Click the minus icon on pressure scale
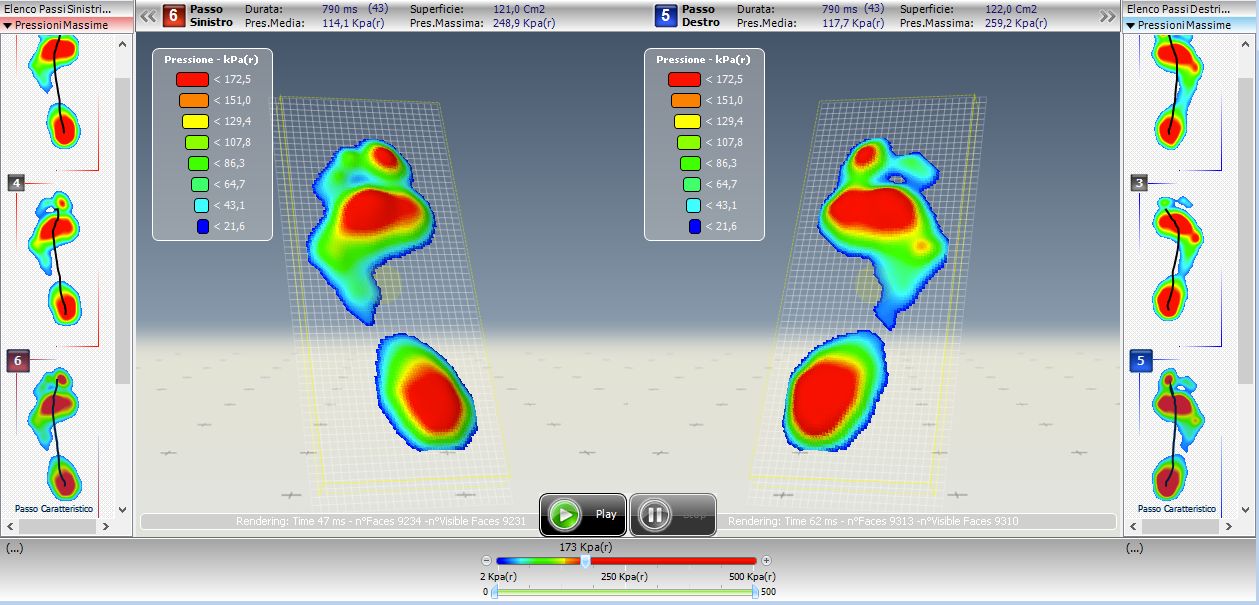The height and width of the screenshot is (605, 1259). [x=487, y=561]
